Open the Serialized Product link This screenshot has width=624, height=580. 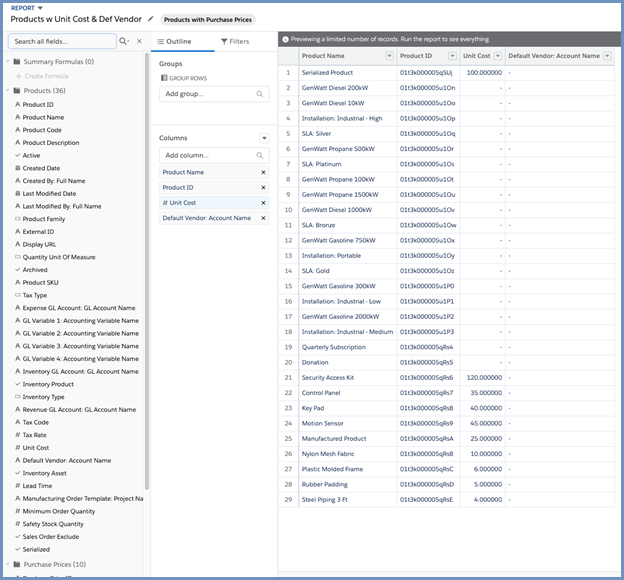tap(327, 72)
